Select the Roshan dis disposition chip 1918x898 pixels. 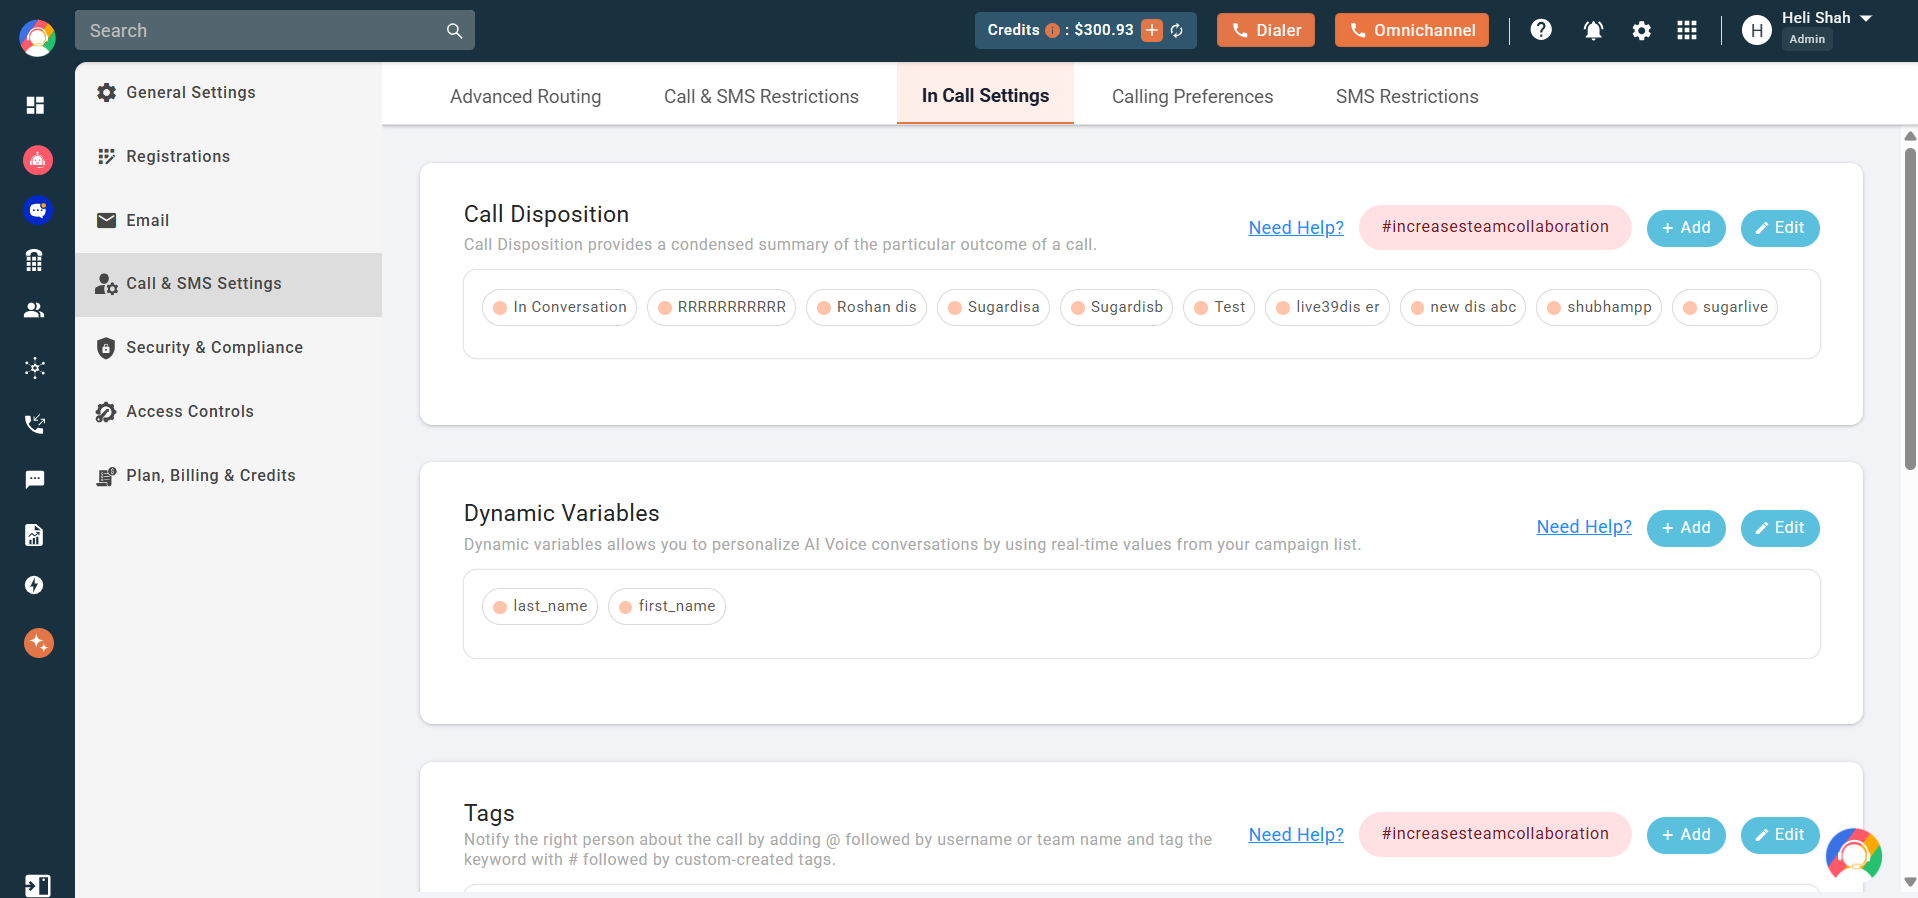point(866,307)
